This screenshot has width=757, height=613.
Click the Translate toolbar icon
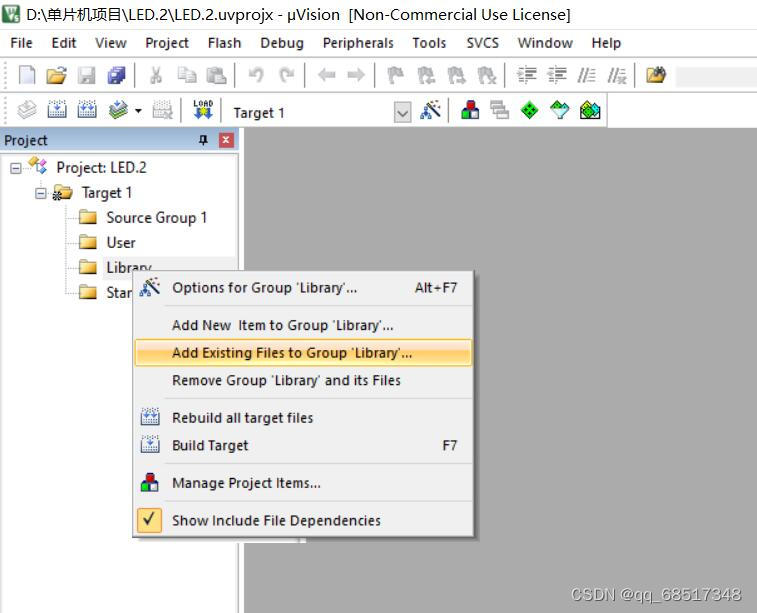click(x=27, y=110)
